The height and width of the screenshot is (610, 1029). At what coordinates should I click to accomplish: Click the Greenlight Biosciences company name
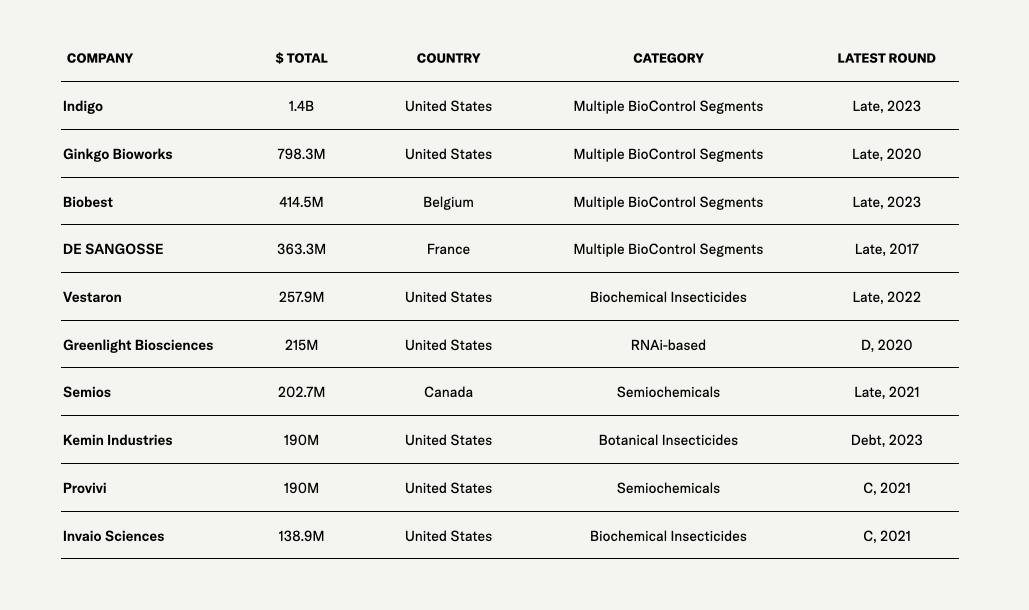pyautogui.click(x=138, y=345)
